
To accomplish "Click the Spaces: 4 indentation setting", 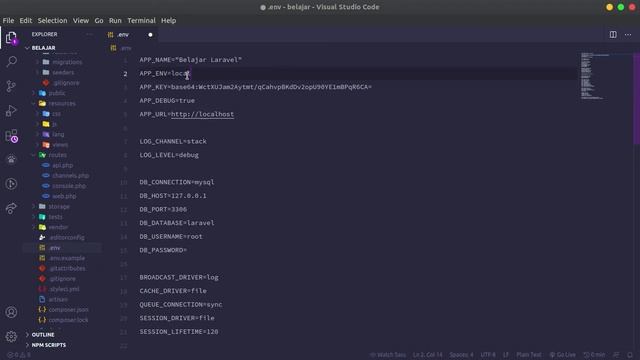I will [461, 355].
